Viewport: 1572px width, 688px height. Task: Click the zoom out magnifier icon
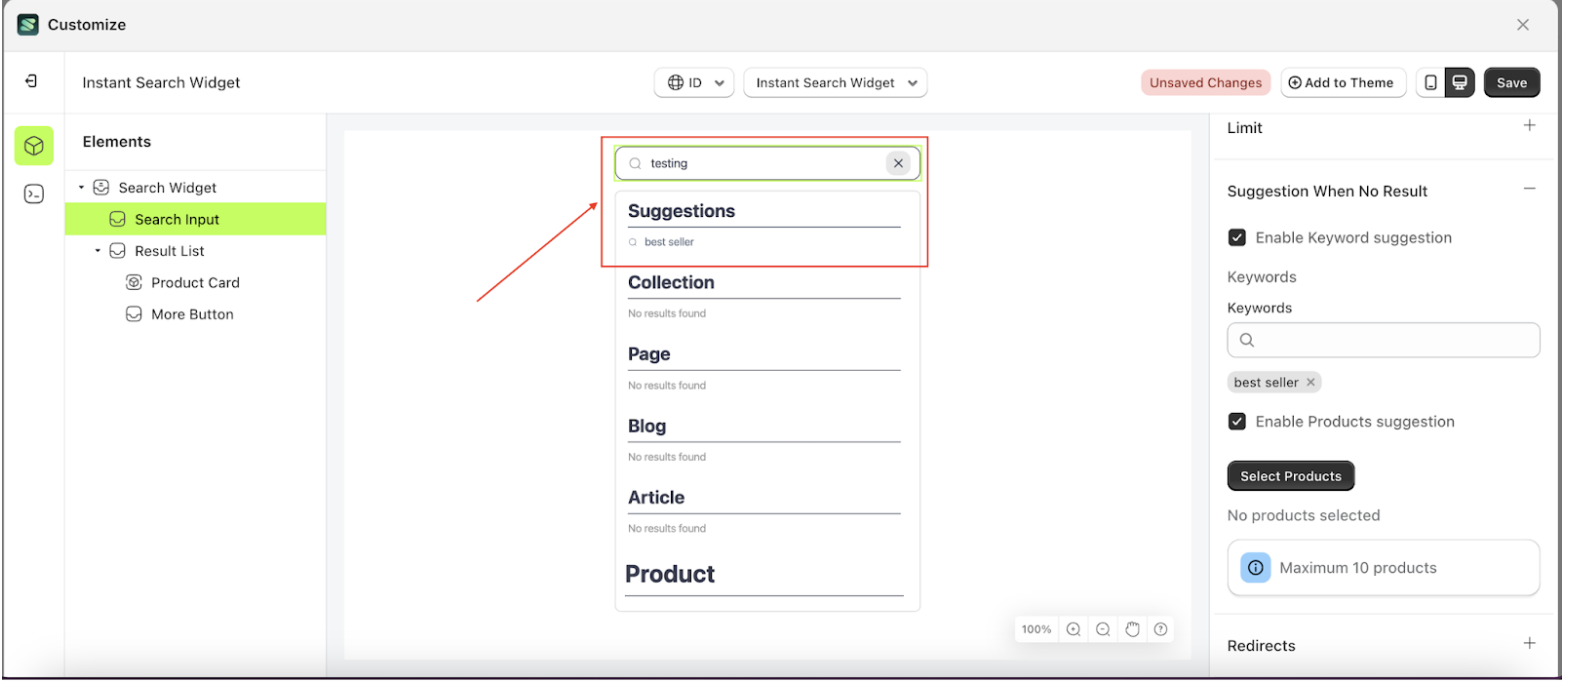tap(1103, 629)
